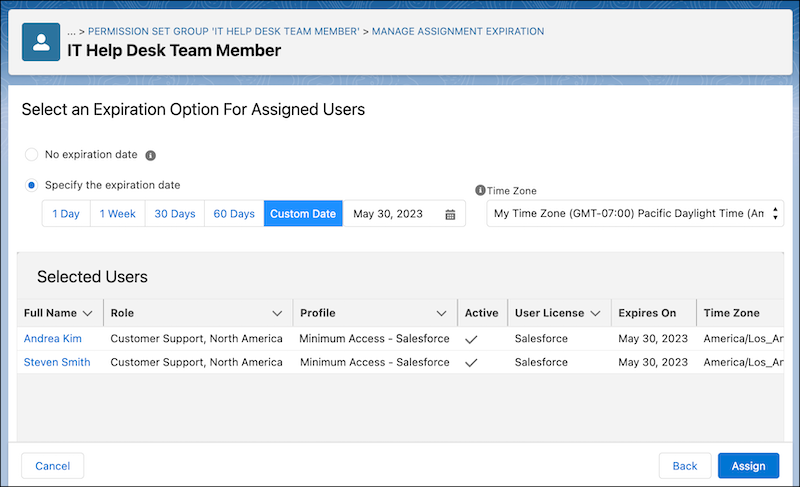Click the IT Help Desk Team Member title

point(174,50)
